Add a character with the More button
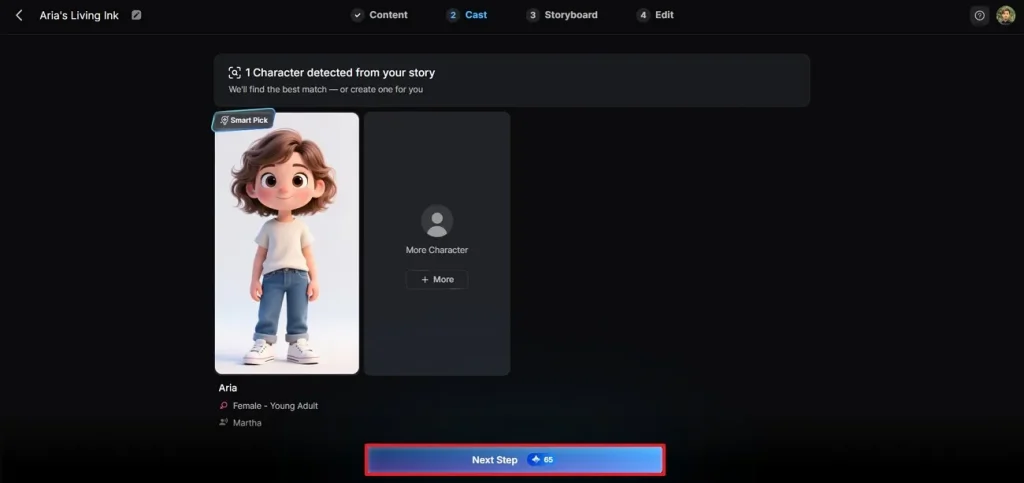This screenshot has height=483, width=1024. [x=437, y=279]
